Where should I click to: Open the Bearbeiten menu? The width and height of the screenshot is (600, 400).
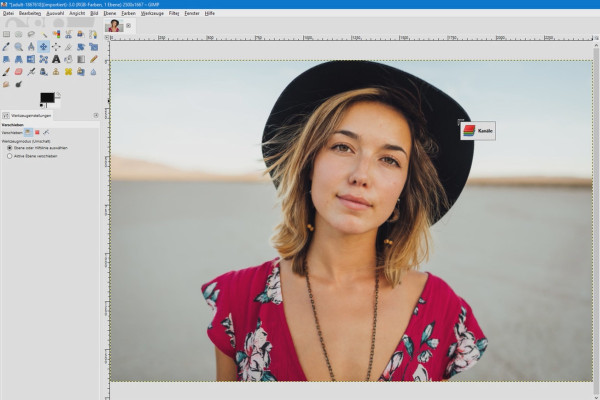click(30, 13)
